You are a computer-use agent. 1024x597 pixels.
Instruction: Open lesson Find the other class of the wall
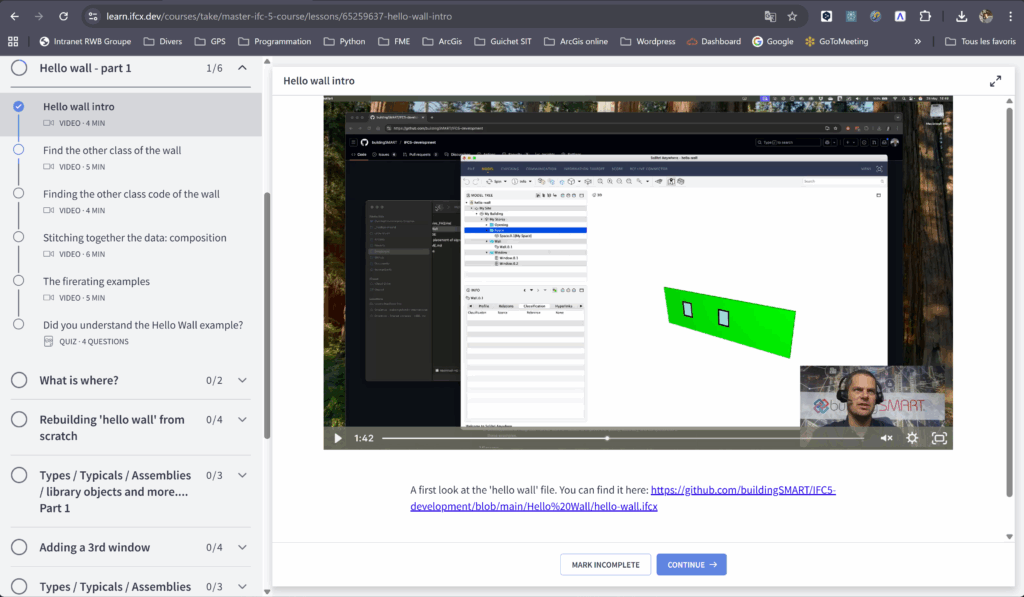point(112,151)
